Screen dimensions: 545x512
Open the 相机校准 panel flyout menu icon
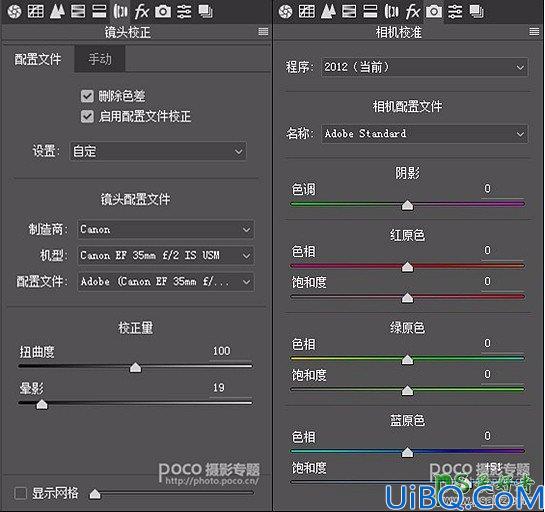(x=534, y=32)
